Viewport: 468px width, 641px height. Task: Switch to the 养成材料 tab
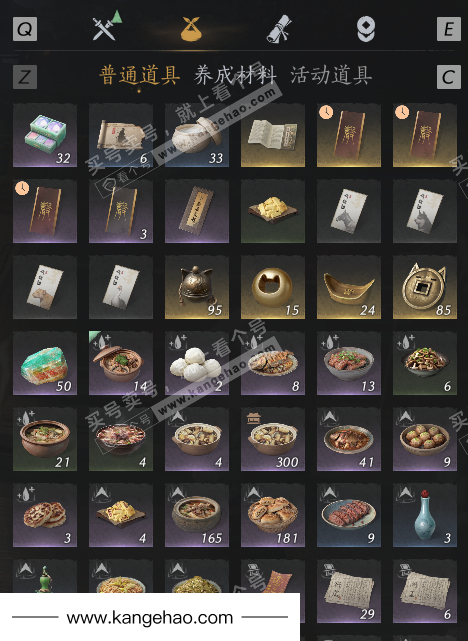[x=235, y=75]
